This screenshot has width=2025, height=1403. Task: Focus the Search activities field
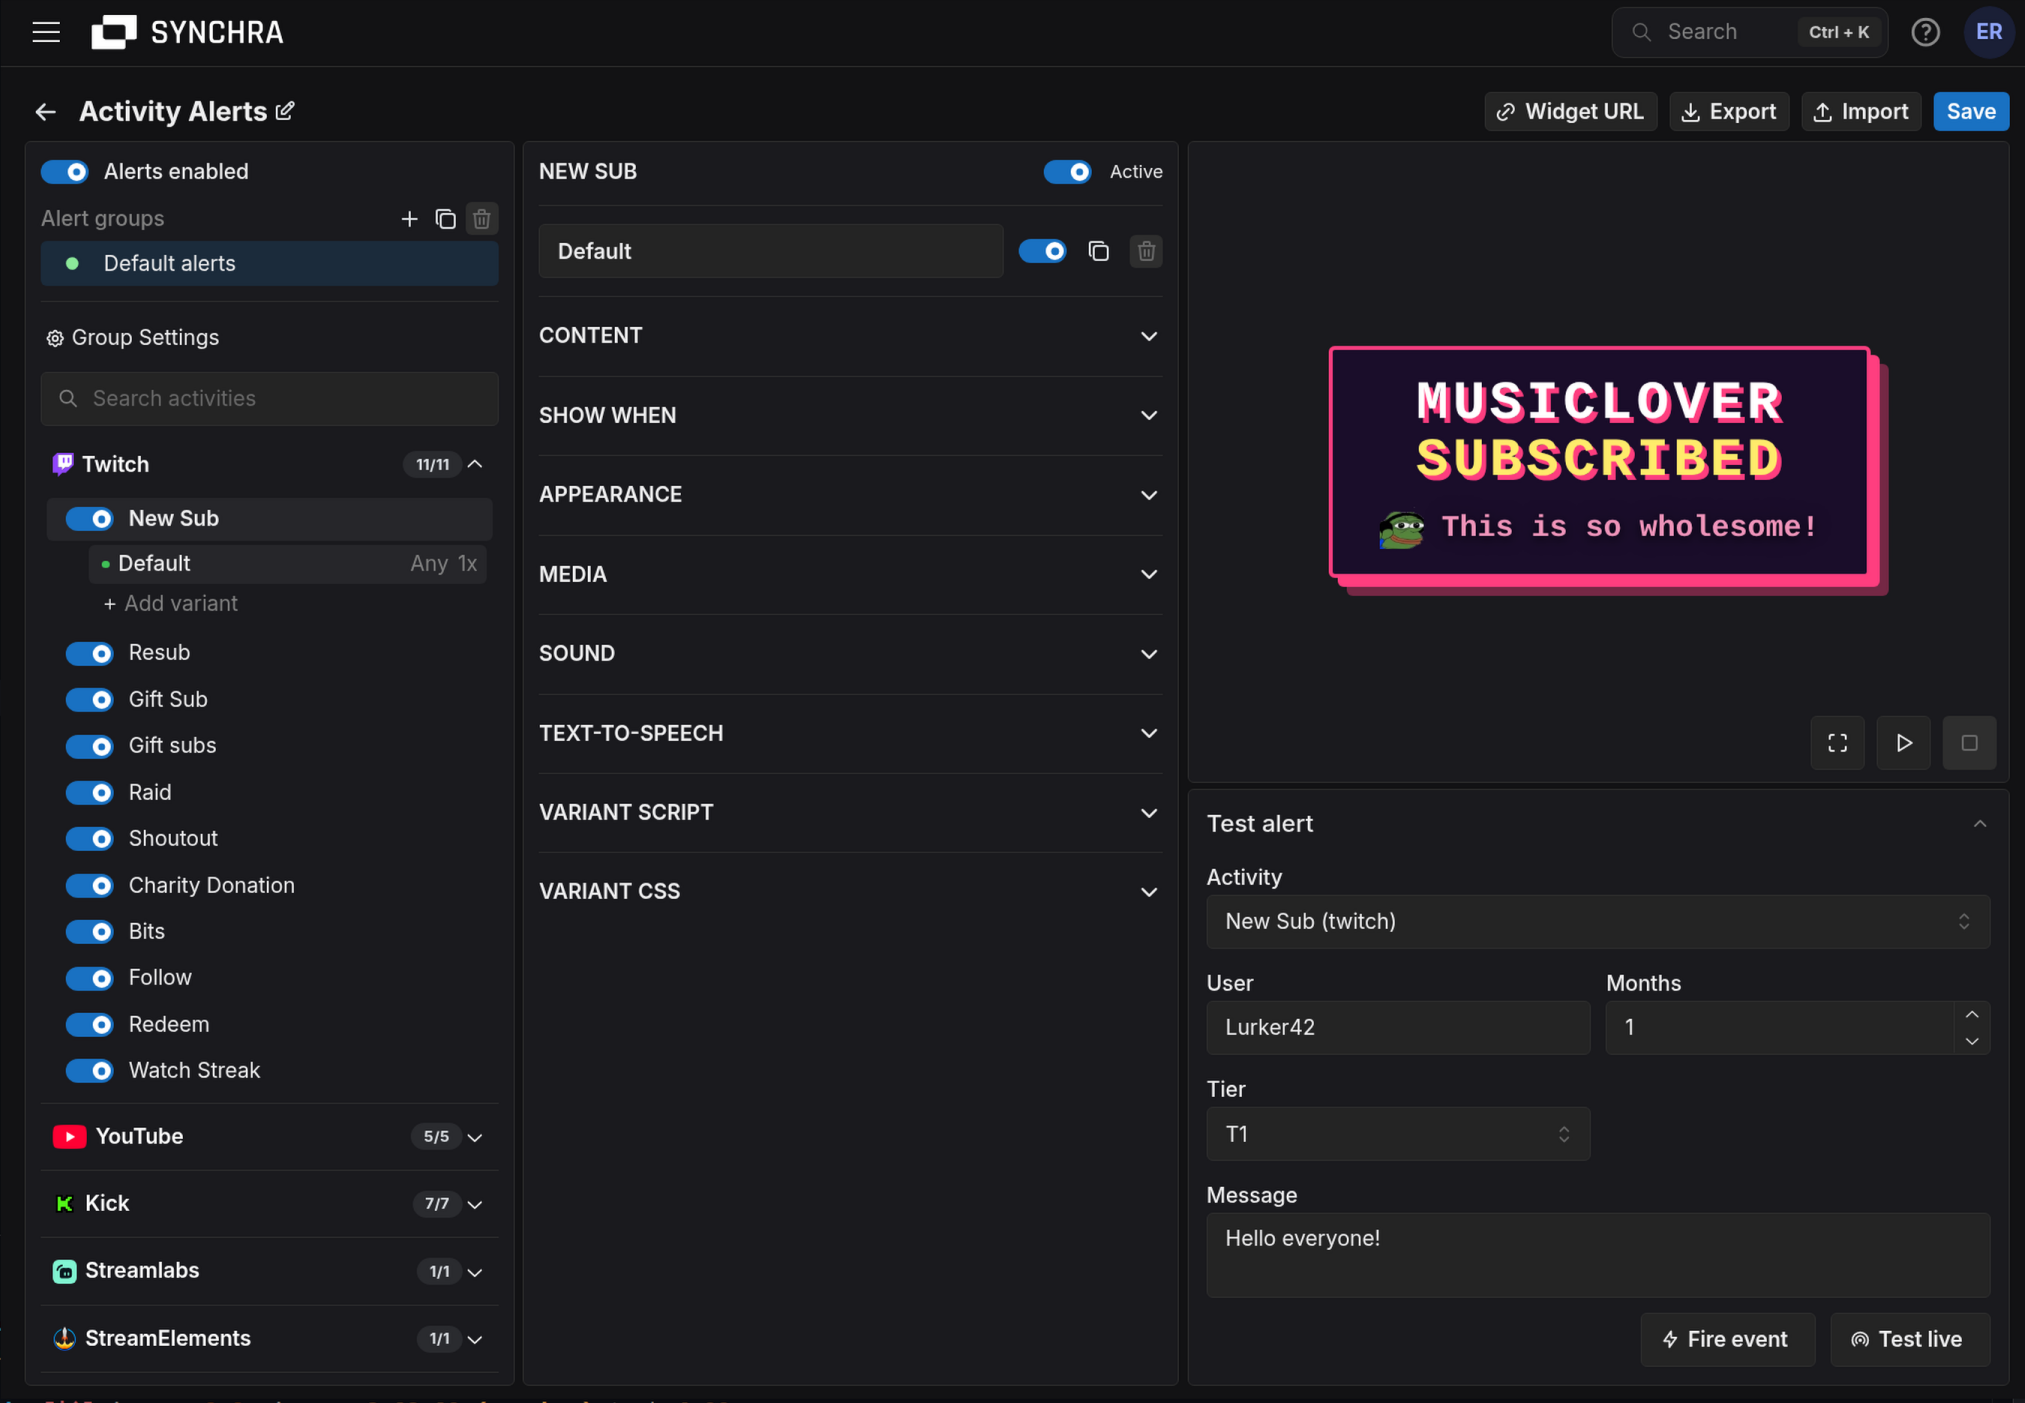coord(269,399)
